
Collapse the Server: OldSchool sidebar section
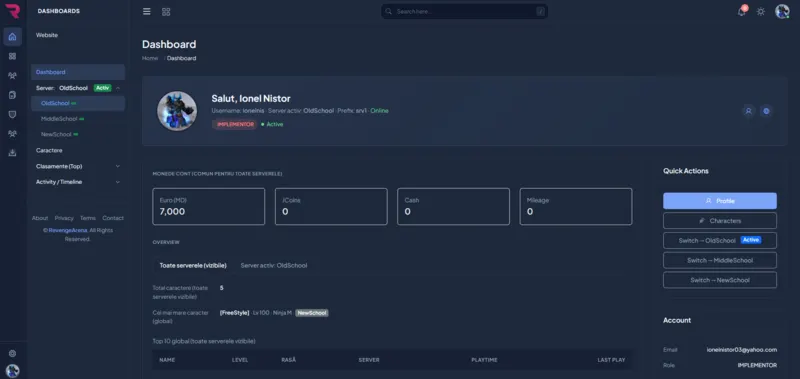tap(78, 88)
